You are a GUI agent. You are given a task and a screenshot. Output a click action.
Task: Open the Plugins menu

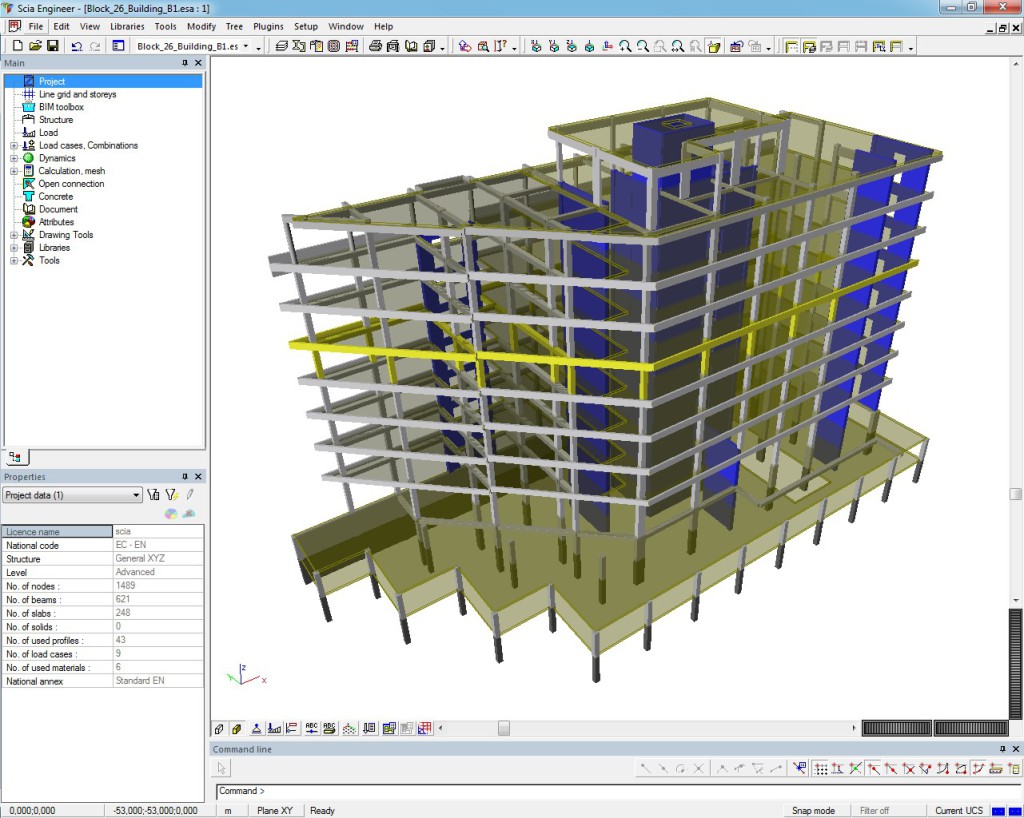point(268,27)
